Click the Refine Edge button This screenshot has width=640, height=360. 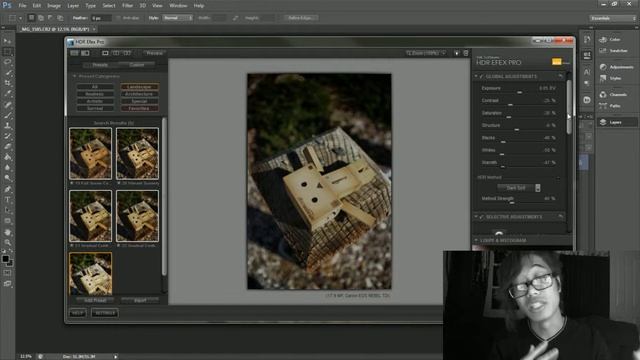point(300,18)
